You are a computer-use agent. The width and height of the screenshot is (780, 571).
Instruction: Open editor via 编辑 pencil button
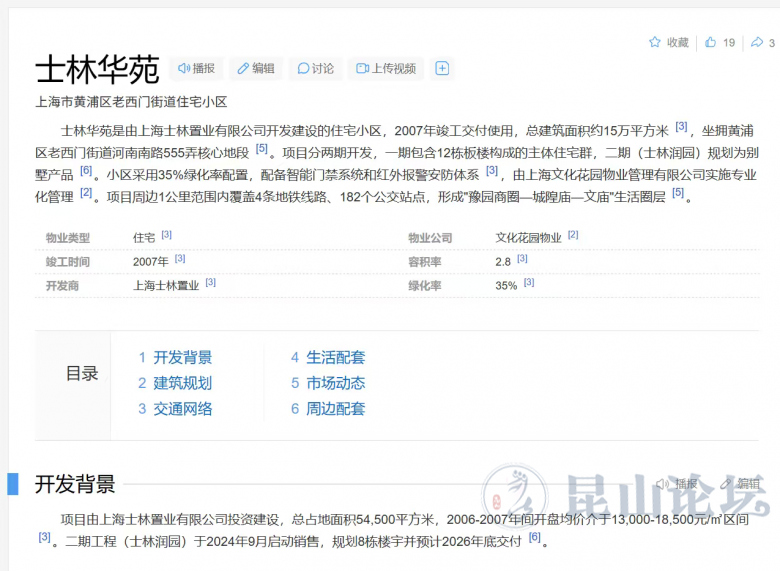(x=254, y=69)
